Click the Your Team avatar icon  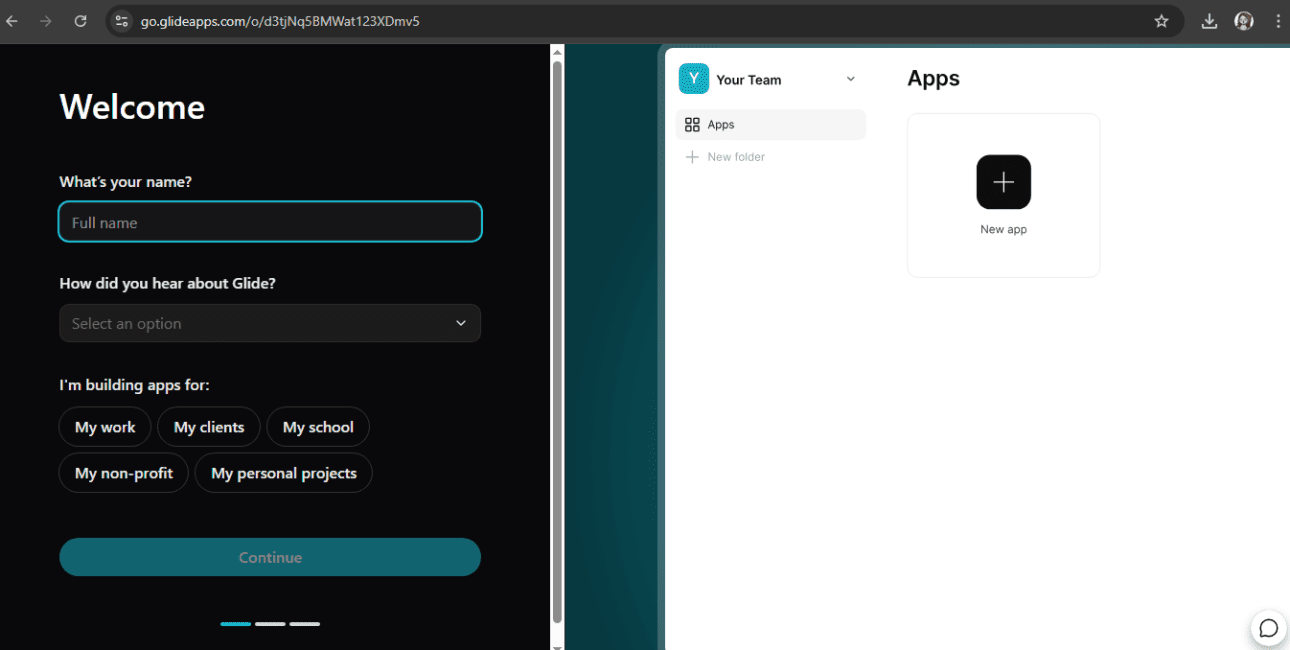coord(693,79)
